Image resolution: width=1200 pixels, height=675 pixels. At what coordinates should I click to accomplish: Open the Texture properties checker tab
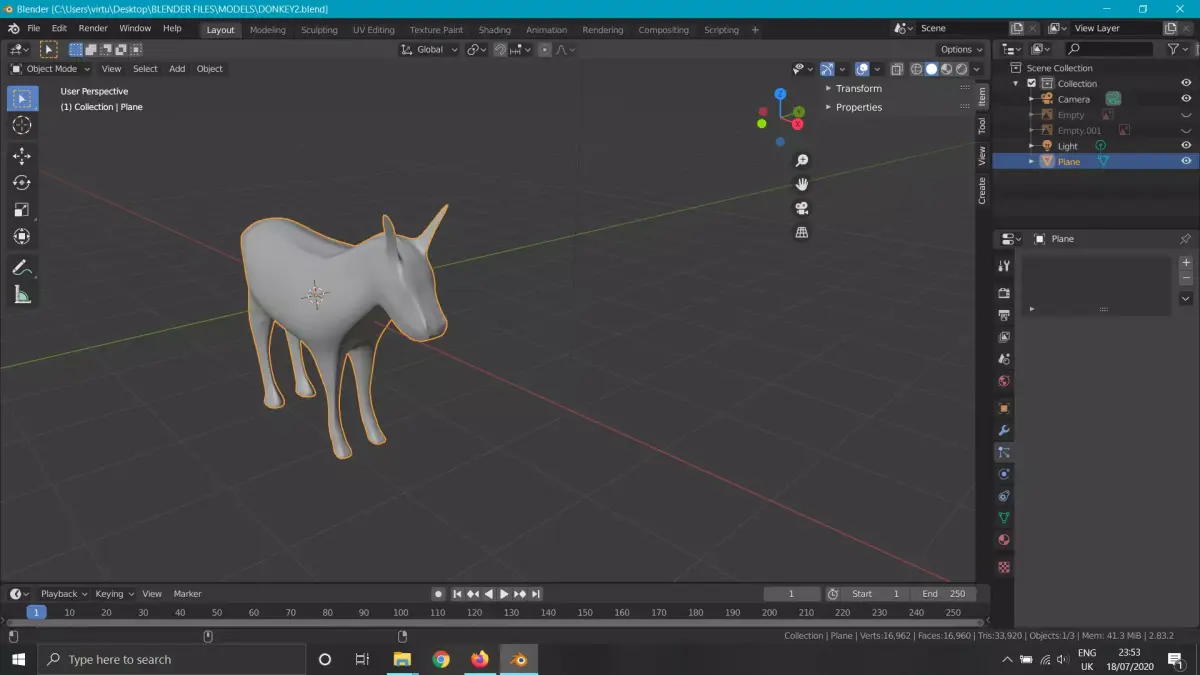click(1004, 567)
